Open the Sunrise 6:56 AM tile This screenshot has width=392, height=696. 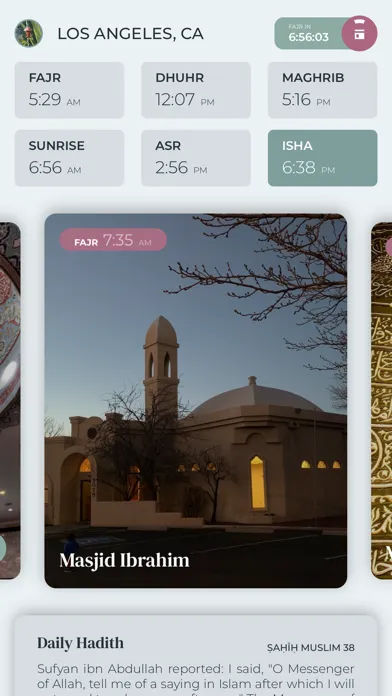point(69,158)
